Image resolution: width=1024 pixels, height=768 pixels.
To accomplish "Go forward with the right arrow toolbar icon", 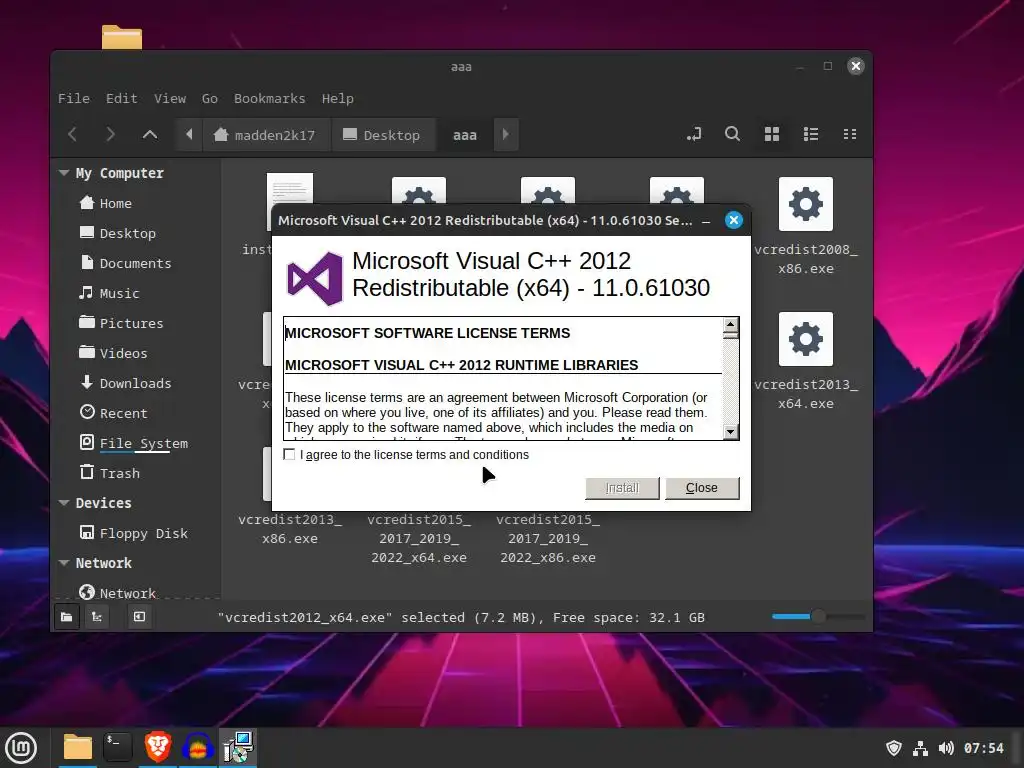I will pos(110,135).
